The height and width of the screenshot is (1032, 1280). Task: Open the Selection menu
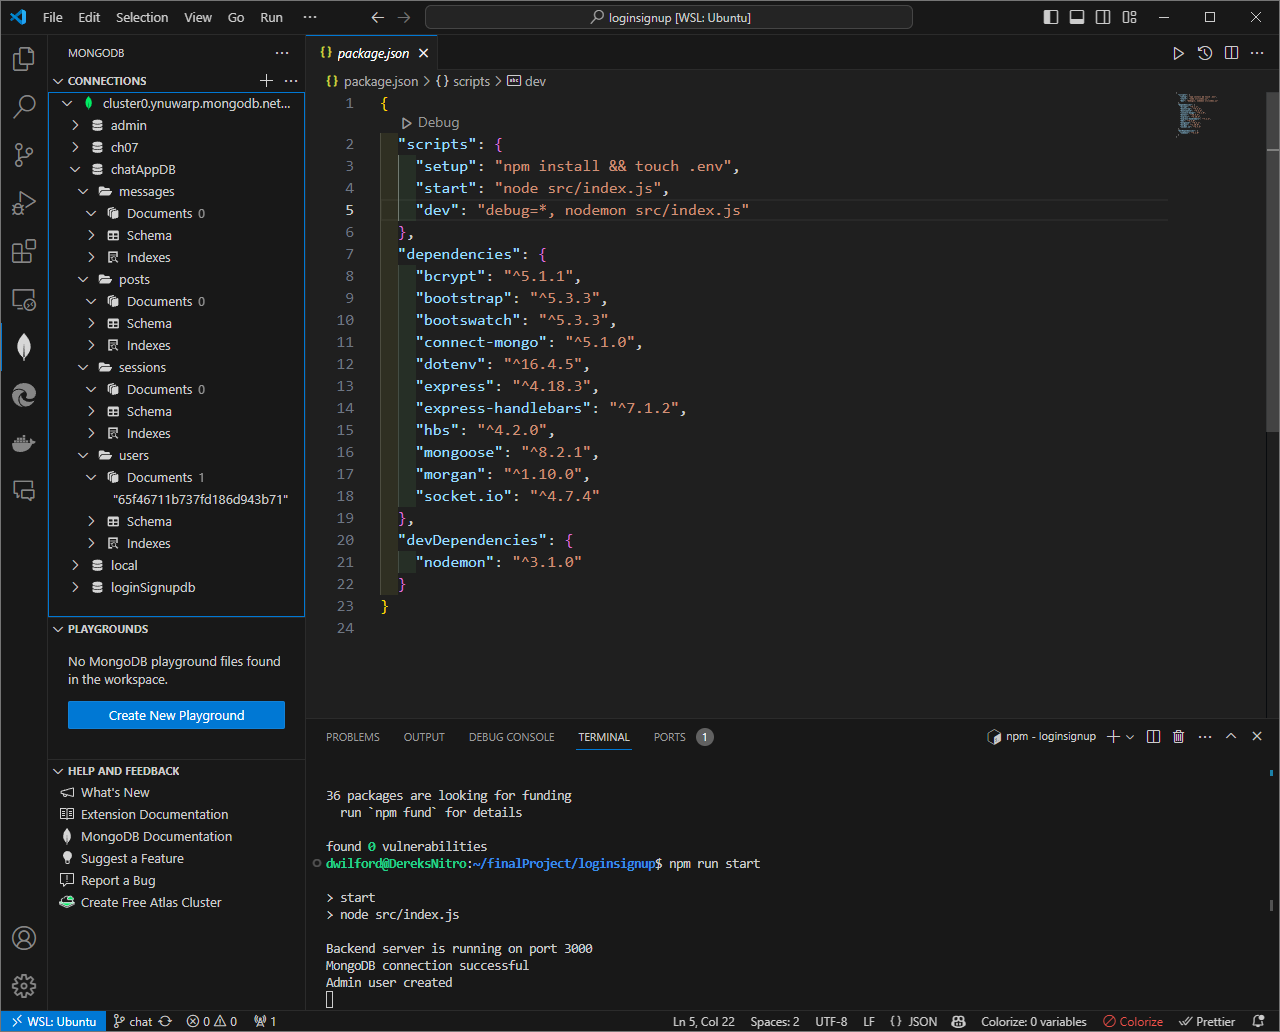tap(142, 17)
